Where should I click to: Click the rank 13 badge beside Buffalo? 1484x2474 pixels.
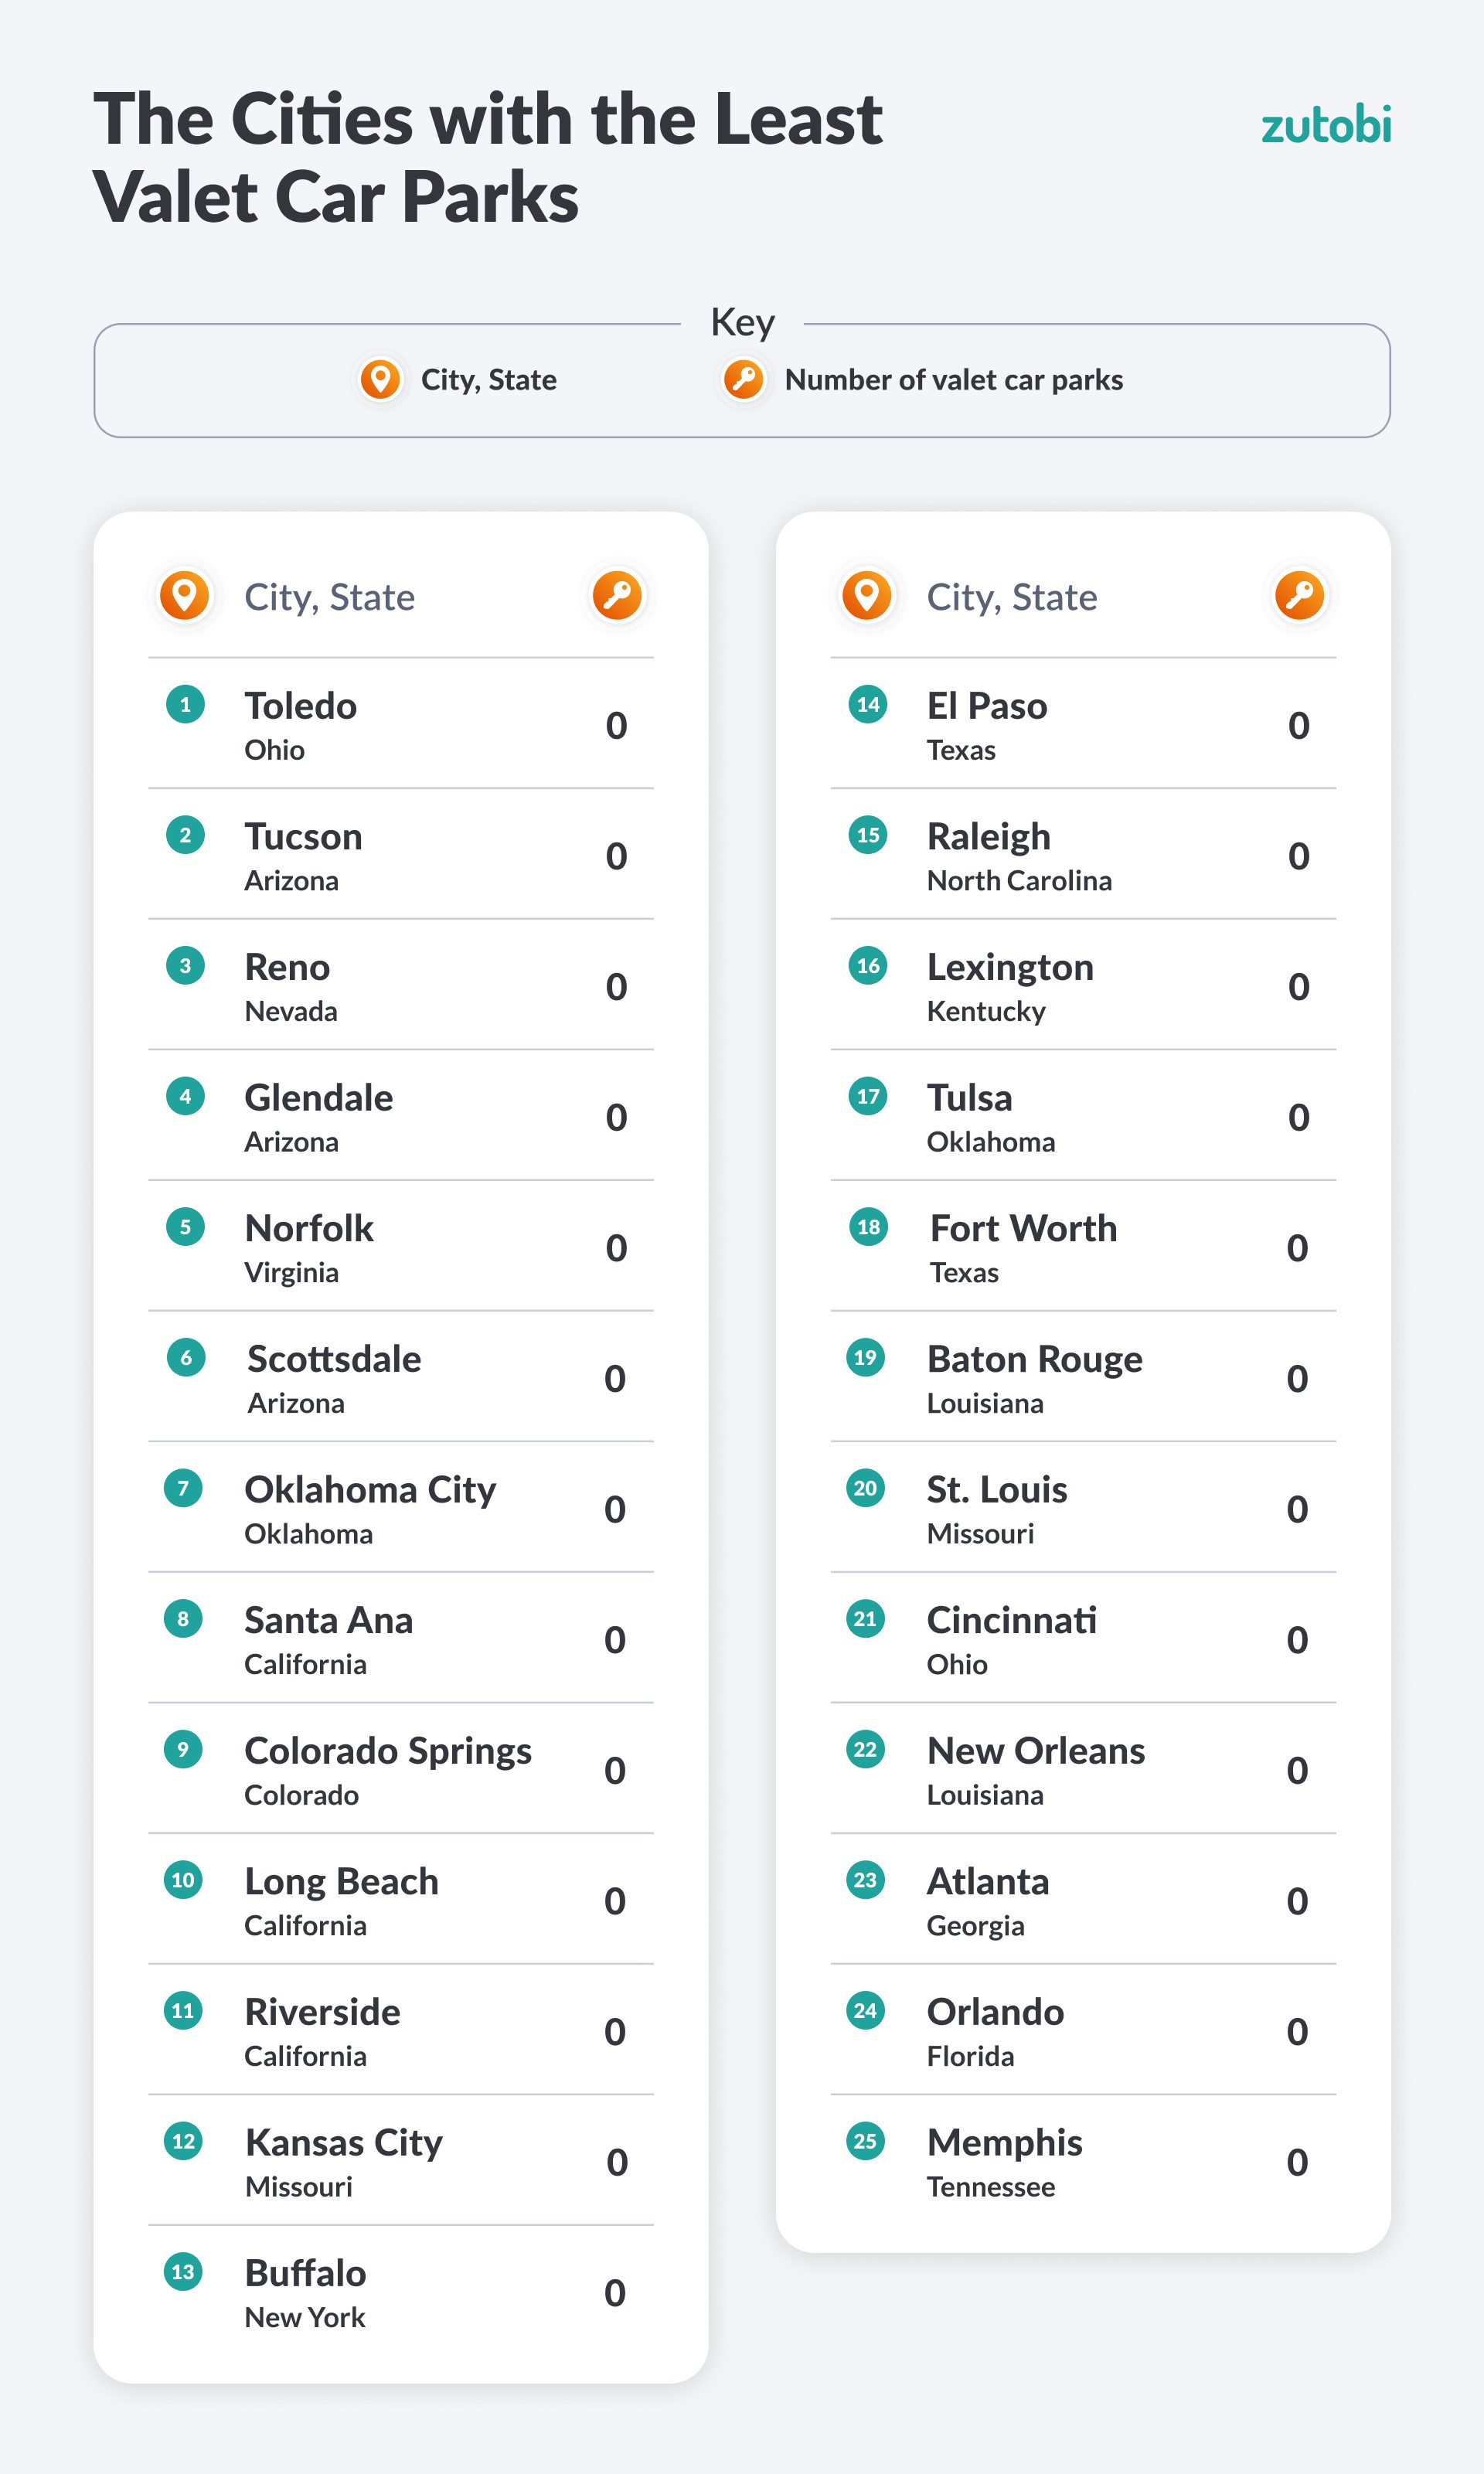tap(183, 2272)
